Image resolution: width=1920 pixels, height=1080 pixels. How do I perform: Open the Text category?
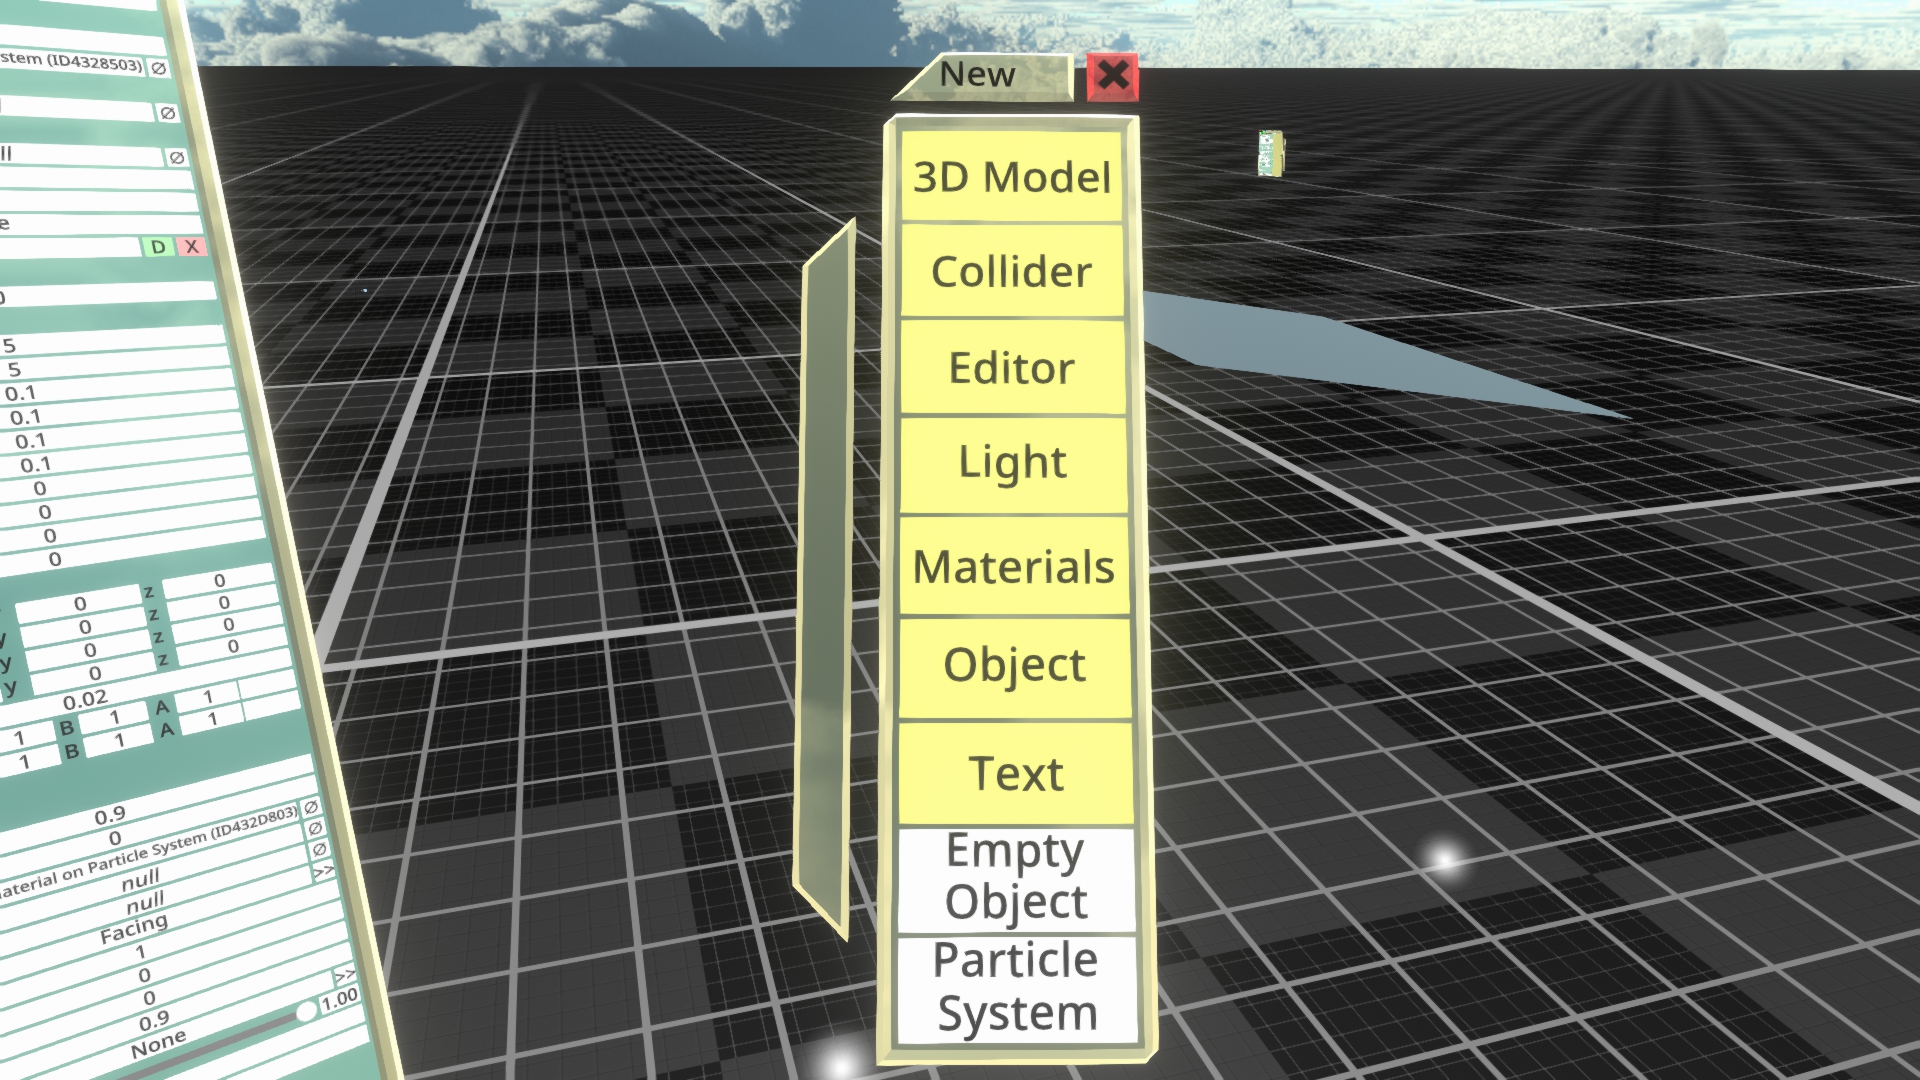pyautogui.click(x=1016, y=774)
